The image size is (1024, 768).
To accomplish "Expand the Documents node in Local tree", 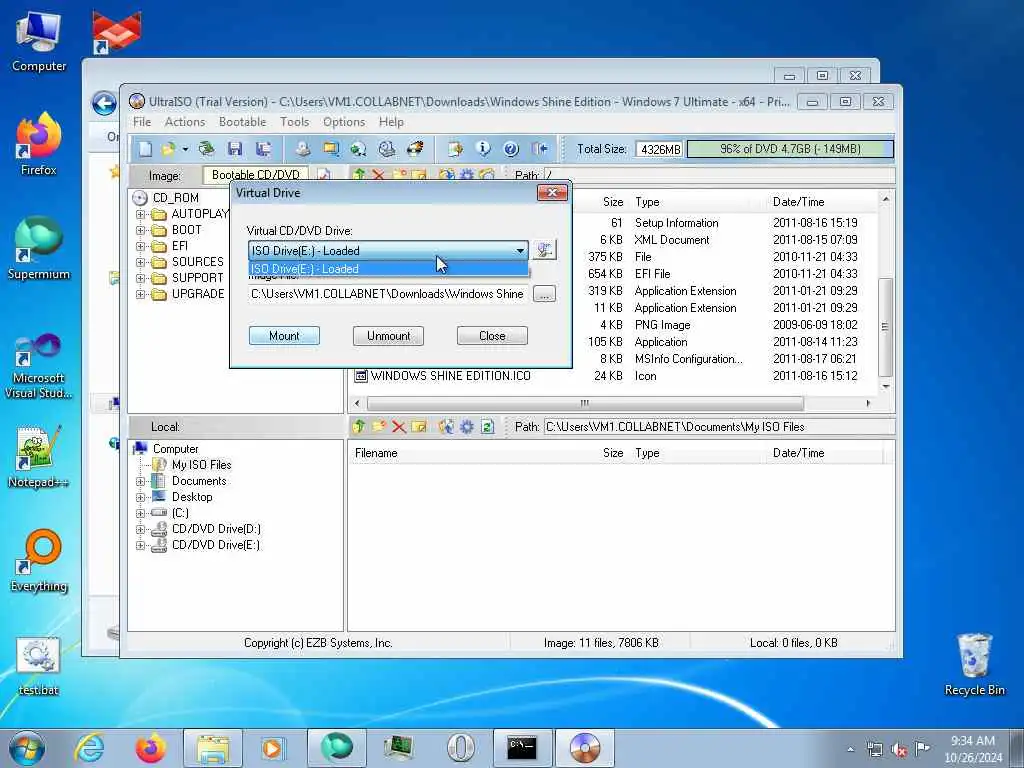I will [x=140, y=481].
